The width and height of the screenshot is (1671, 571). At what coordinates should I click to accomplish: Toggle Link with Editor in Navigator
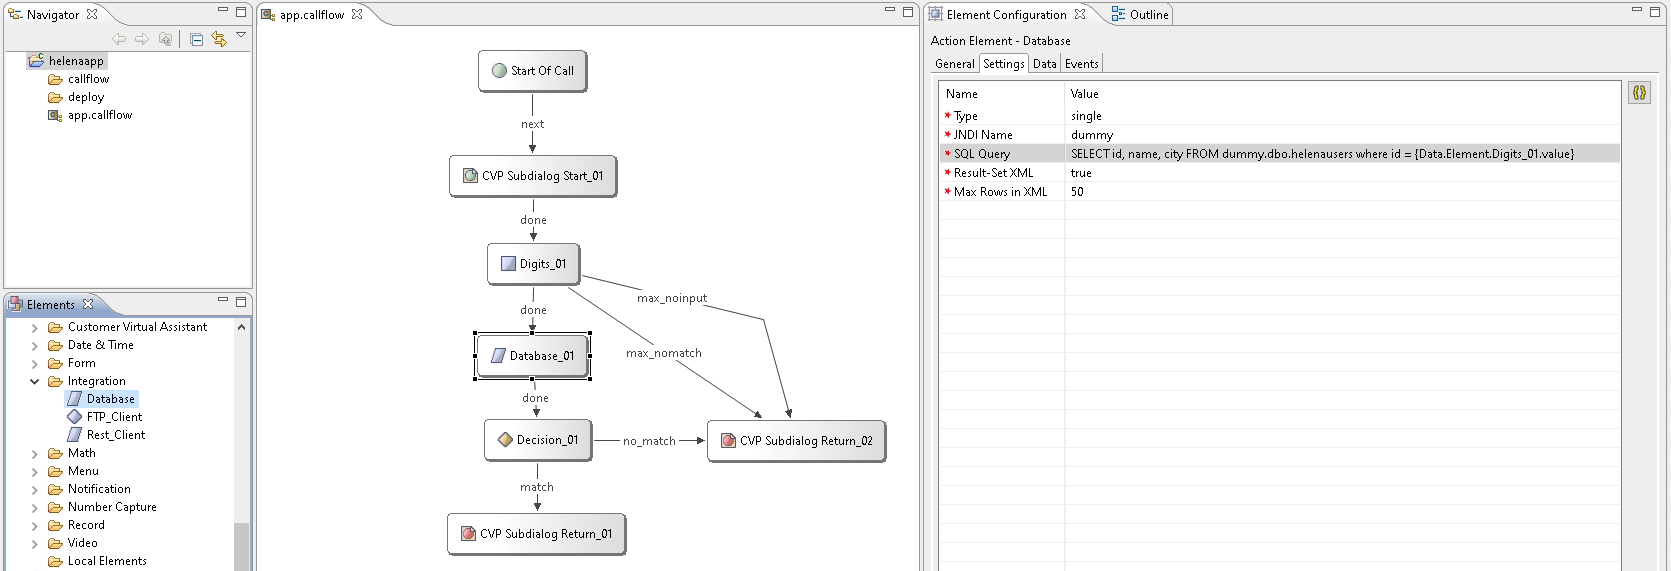pos(219,39)
